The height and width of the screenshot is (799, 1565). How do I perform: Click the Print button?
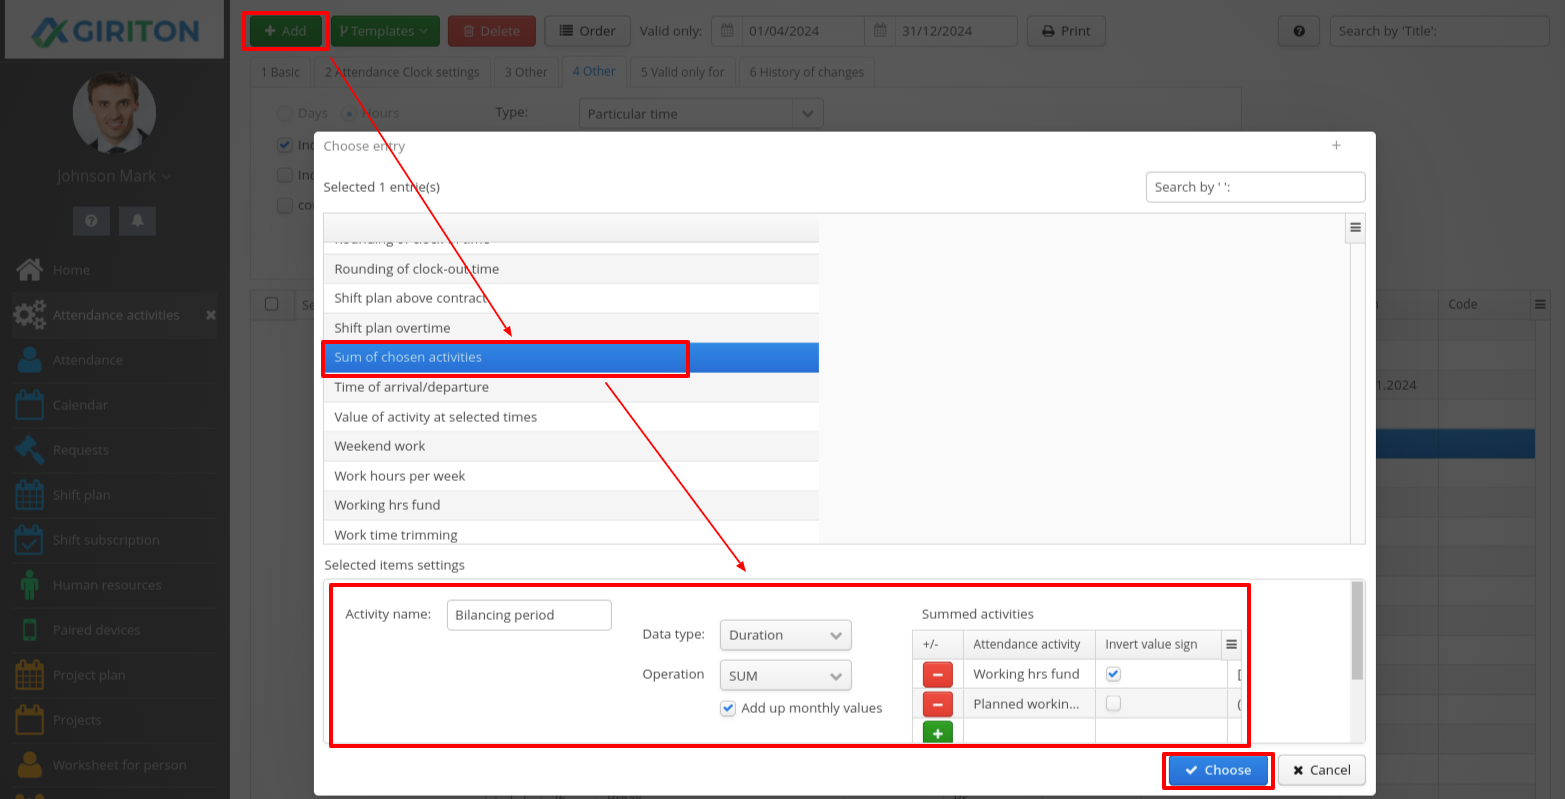point(1066,31)
